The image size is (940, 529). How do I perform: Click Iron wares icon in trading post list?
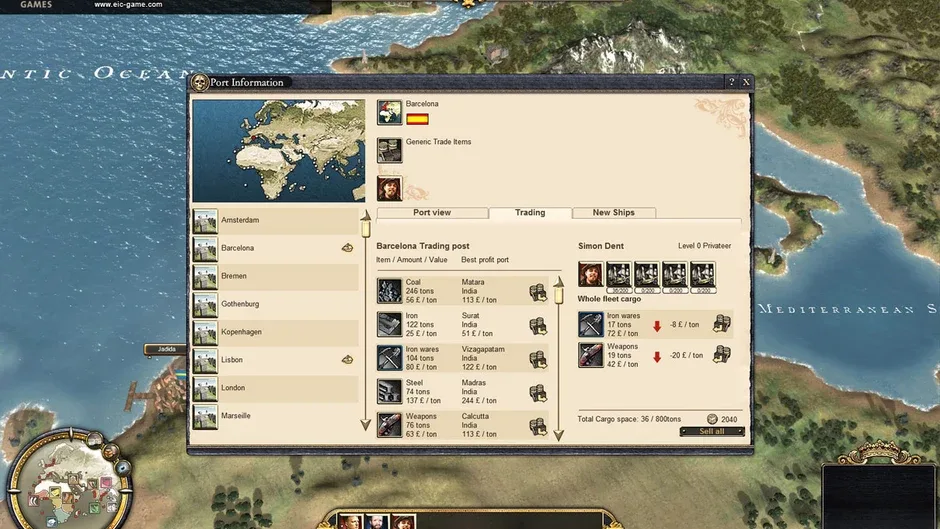(389, 358)
